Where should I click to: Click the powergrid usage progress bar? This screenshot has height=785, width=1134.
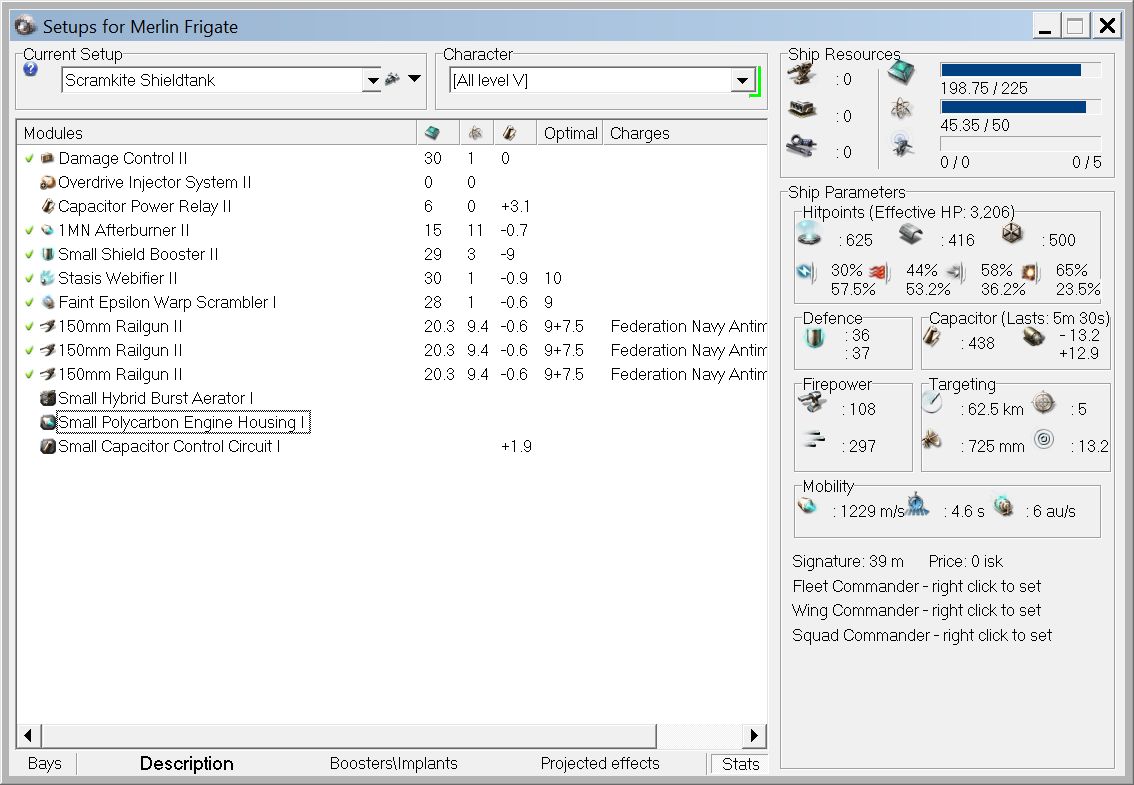[1020, 106]
